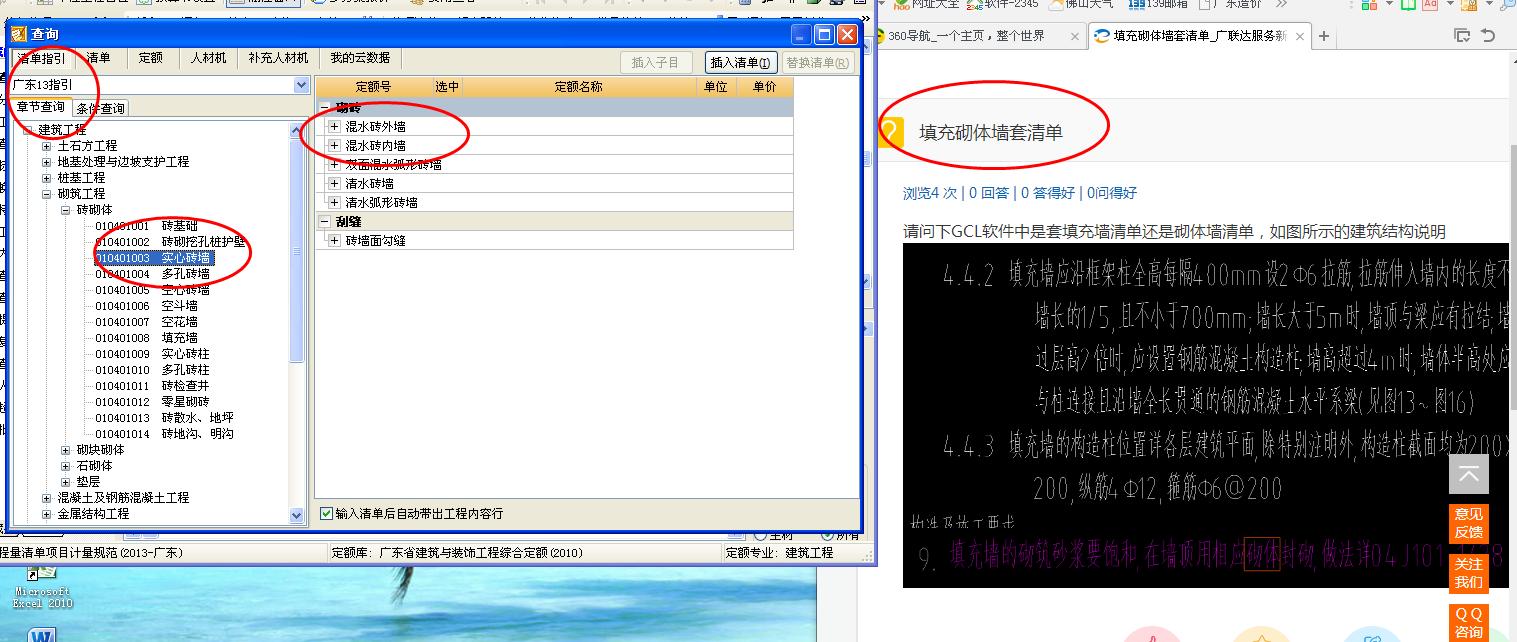
Task: Open the 我的云数据 tab
Action: [360, 58]
